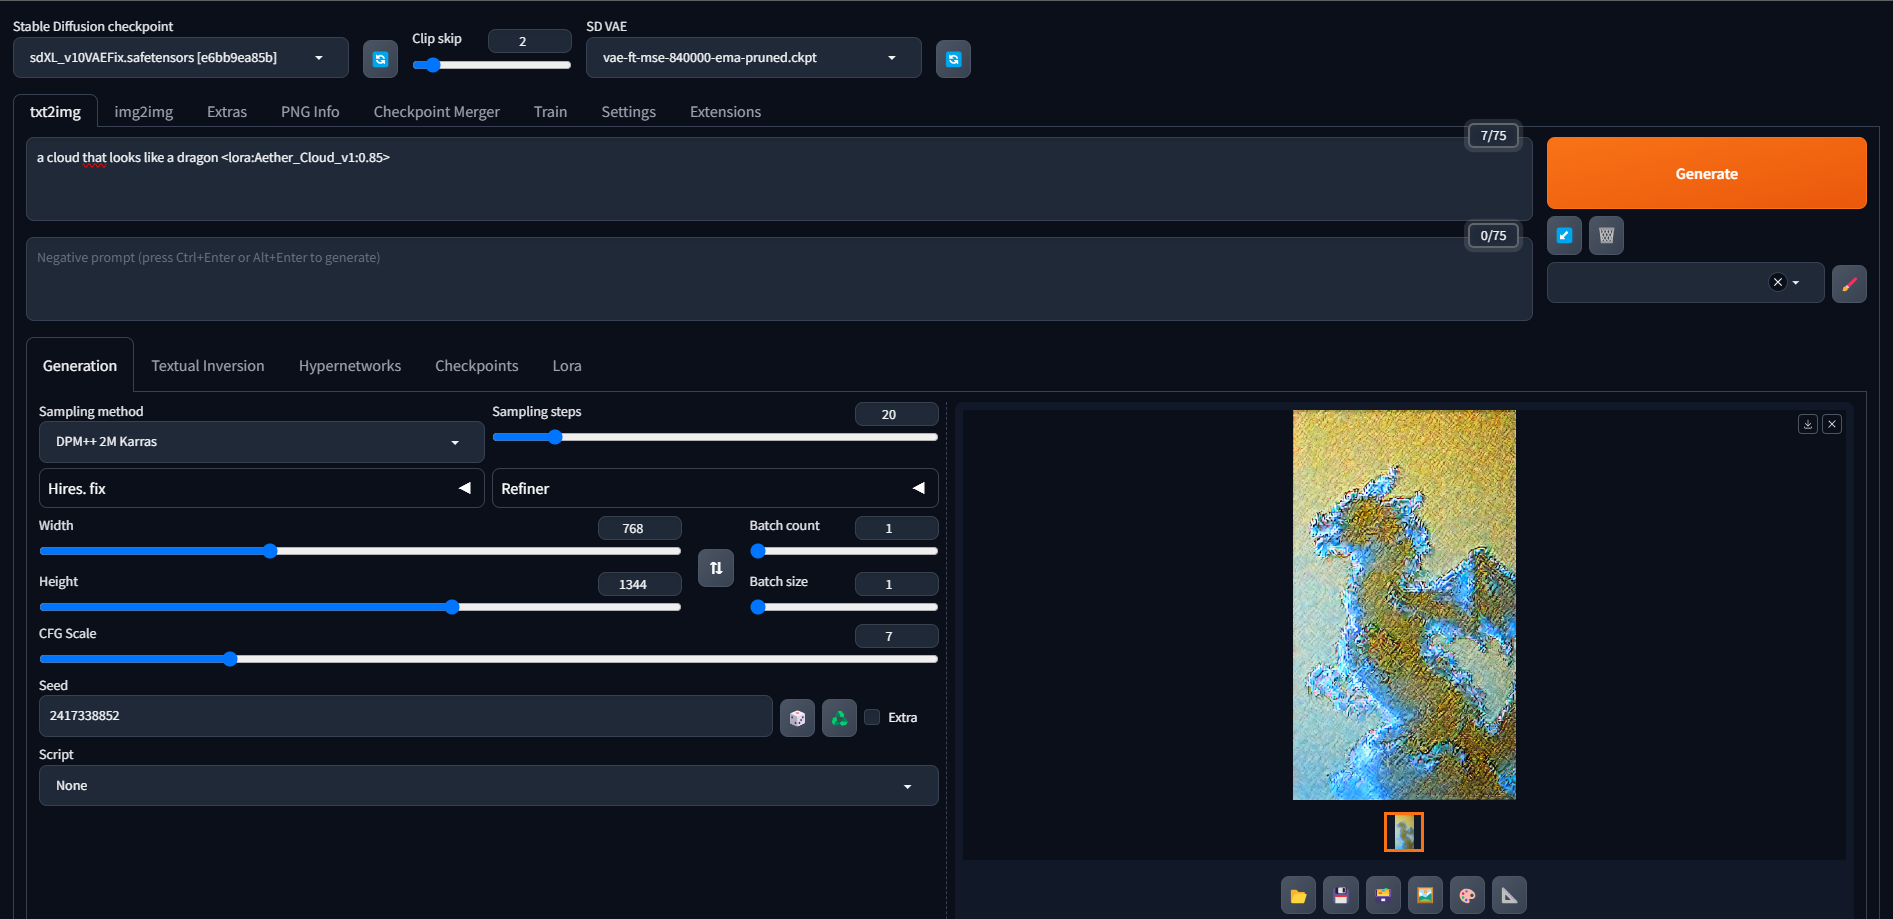Download the generated image preview

[1808, 424]
